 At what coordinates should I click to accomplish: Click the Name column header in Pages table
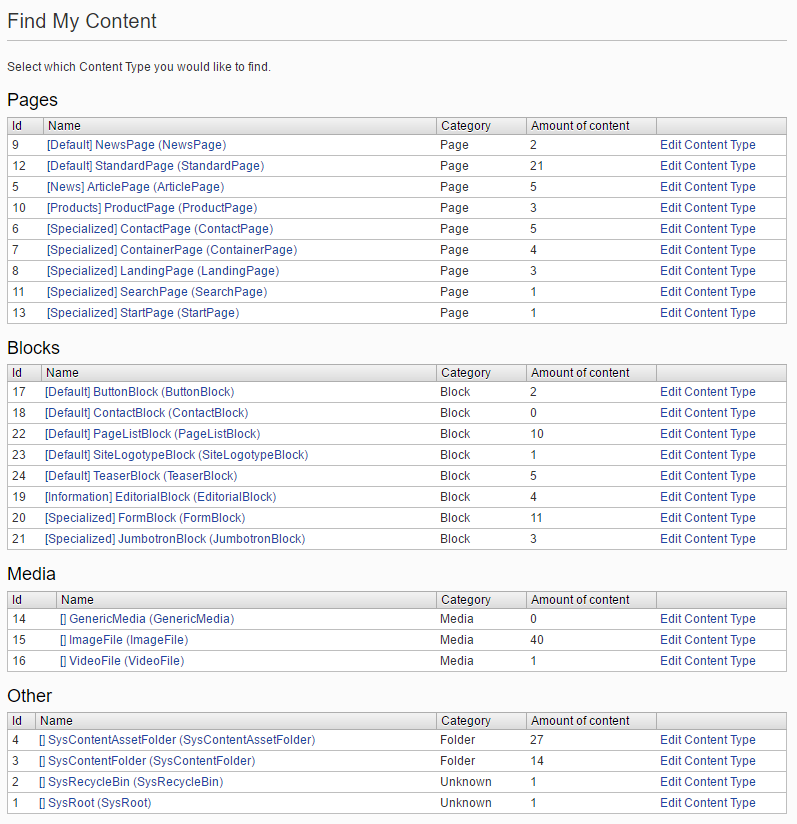click(x=64, y=126)
